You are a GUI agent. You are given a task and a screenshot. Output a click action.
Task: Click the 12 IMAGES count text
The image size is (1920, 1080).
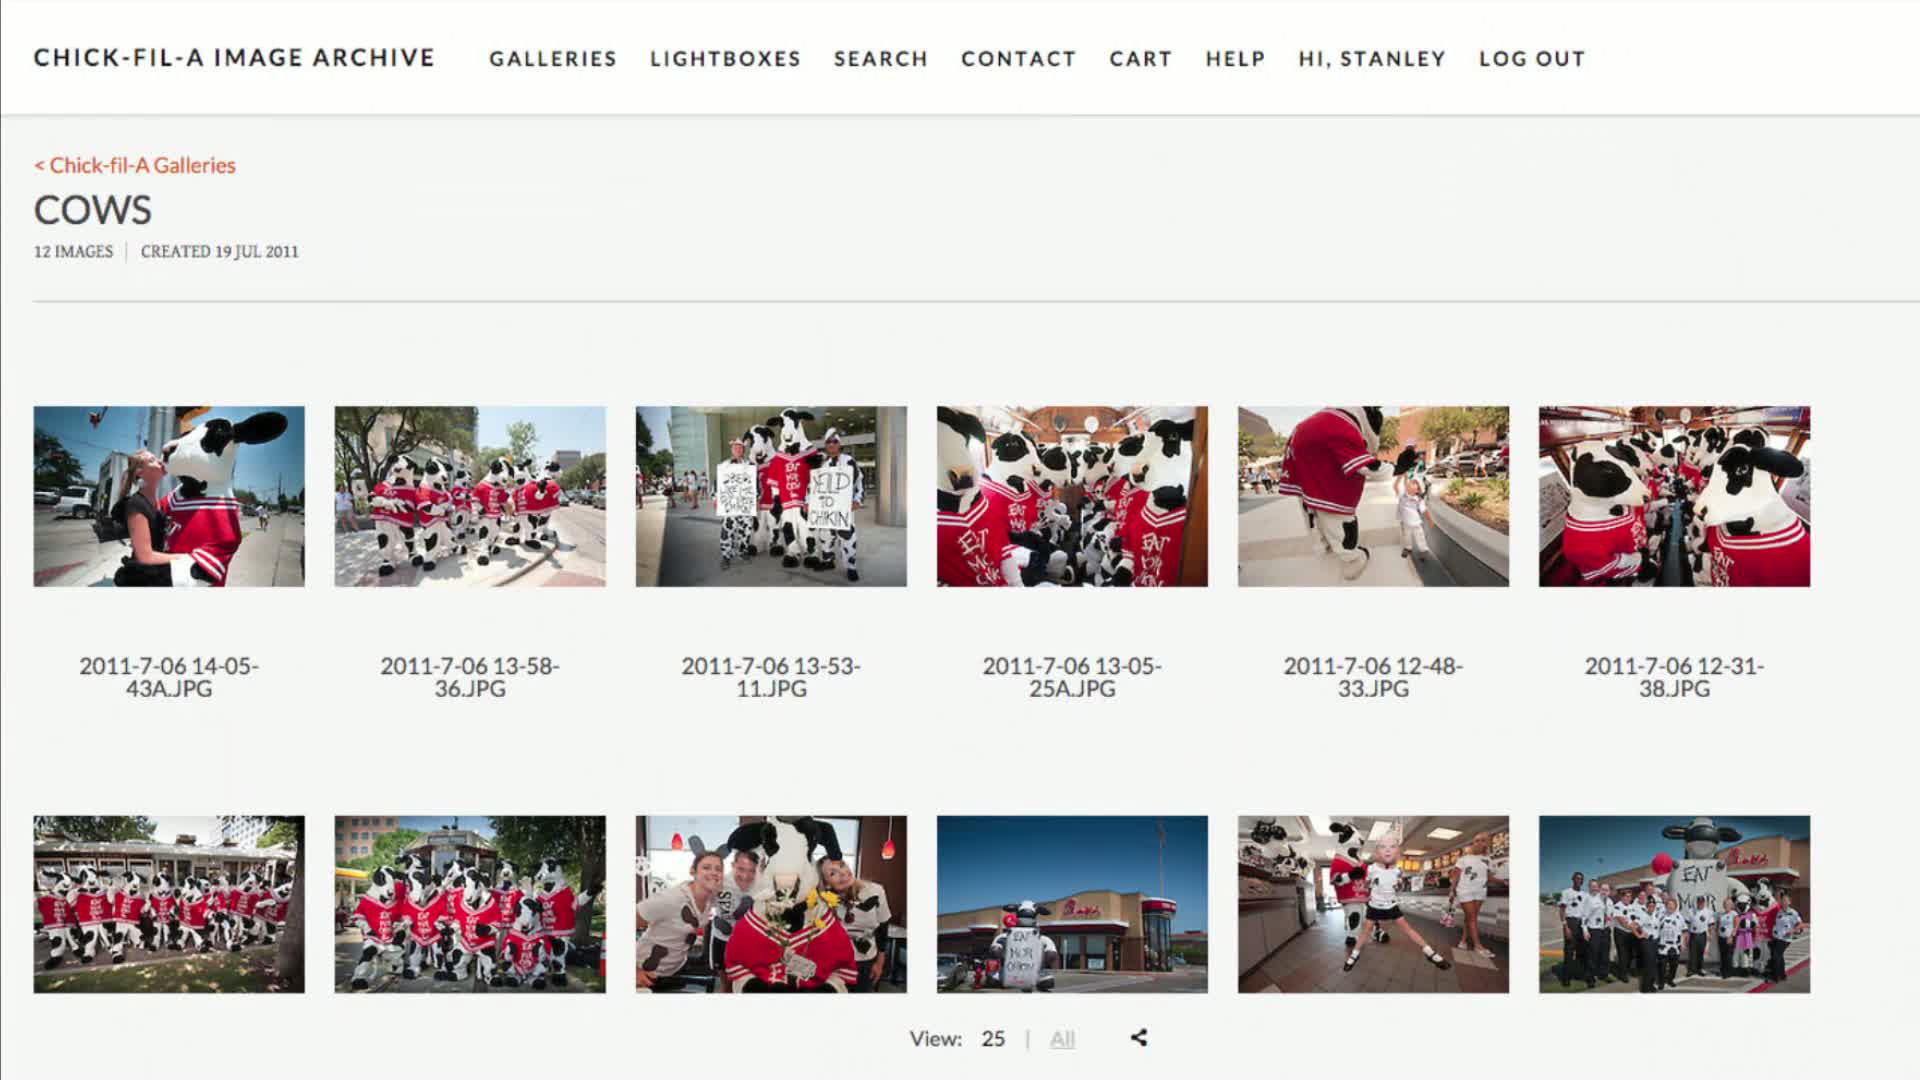pyautogui.click(x=73, y=252)
